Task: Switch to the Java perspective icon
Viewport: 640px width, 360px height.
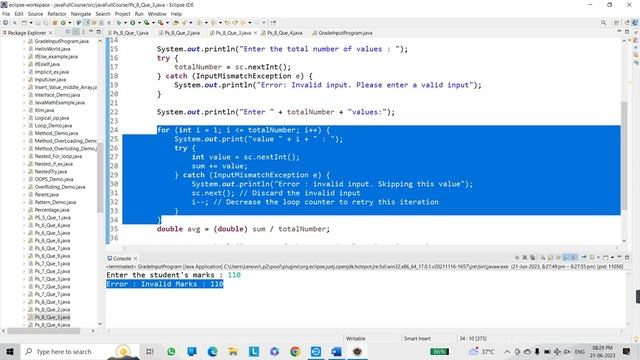Action: pos(635,22)
